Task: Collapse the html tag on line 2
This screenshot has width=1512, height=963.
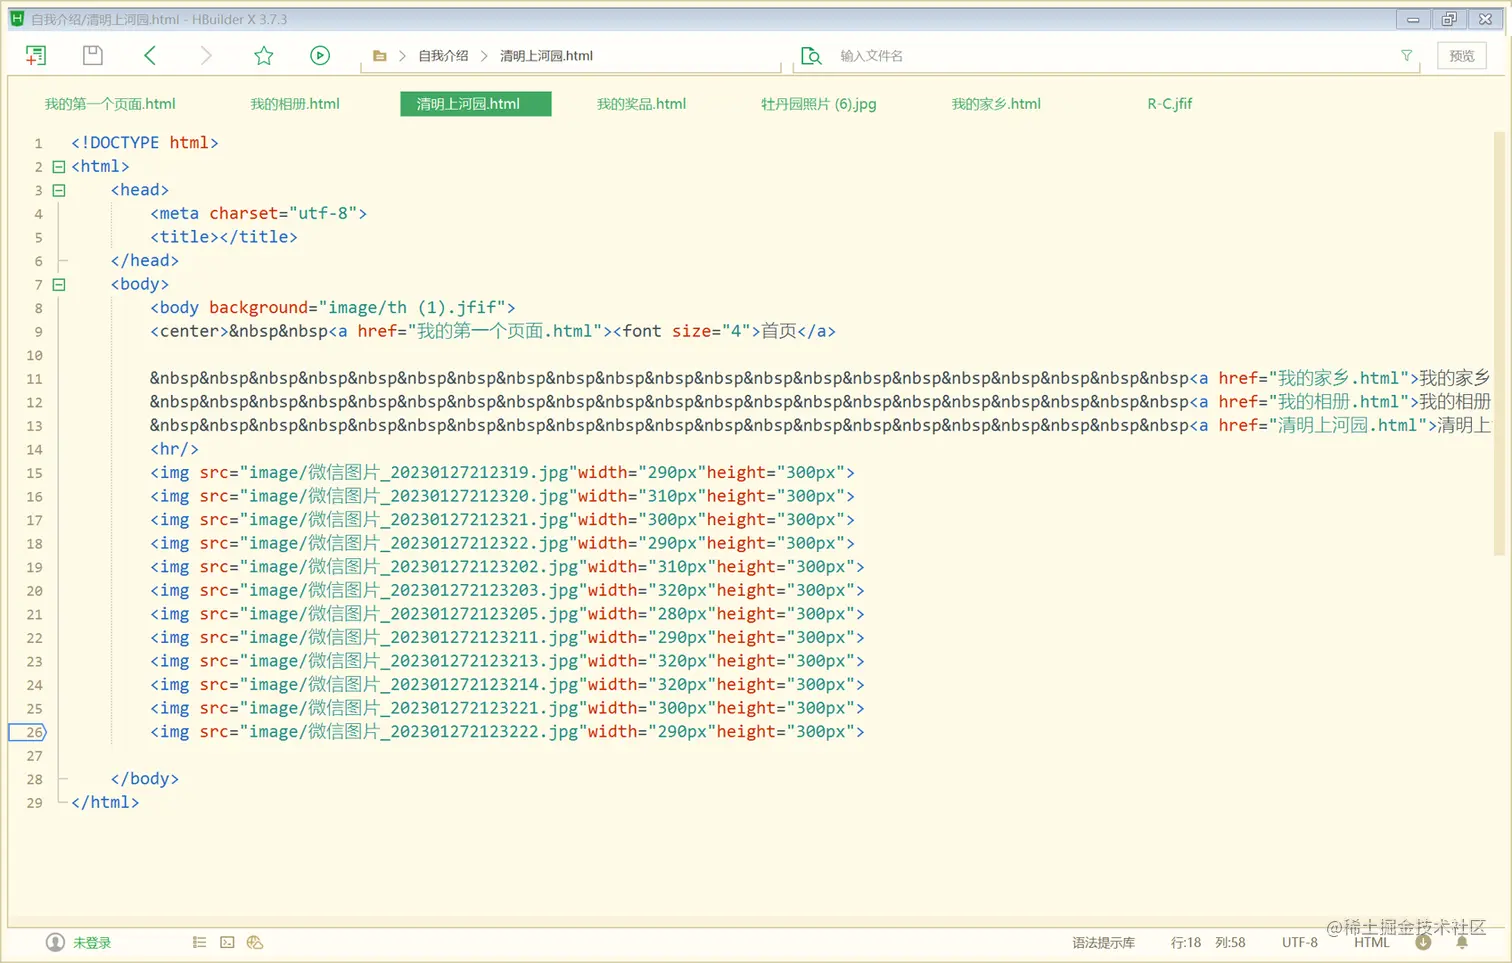Action: (59, 167)
